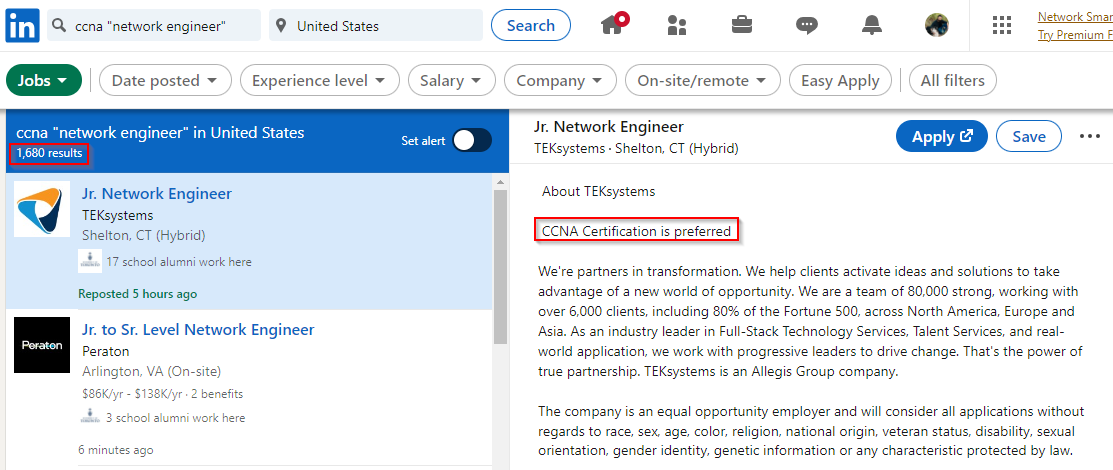Viewport: 1113px width, 470px height.
Task: Enable the Easy Apply filter
Action: point(840,81)
